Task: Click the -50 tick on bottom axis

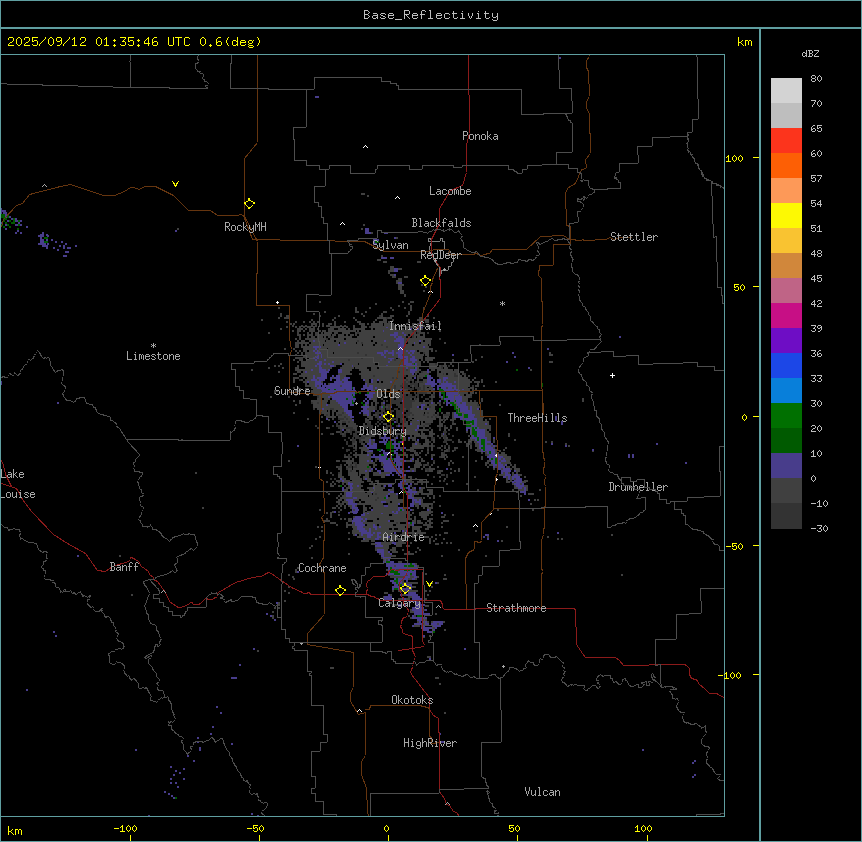Action: pyautogui.click(x=255, y=829)
